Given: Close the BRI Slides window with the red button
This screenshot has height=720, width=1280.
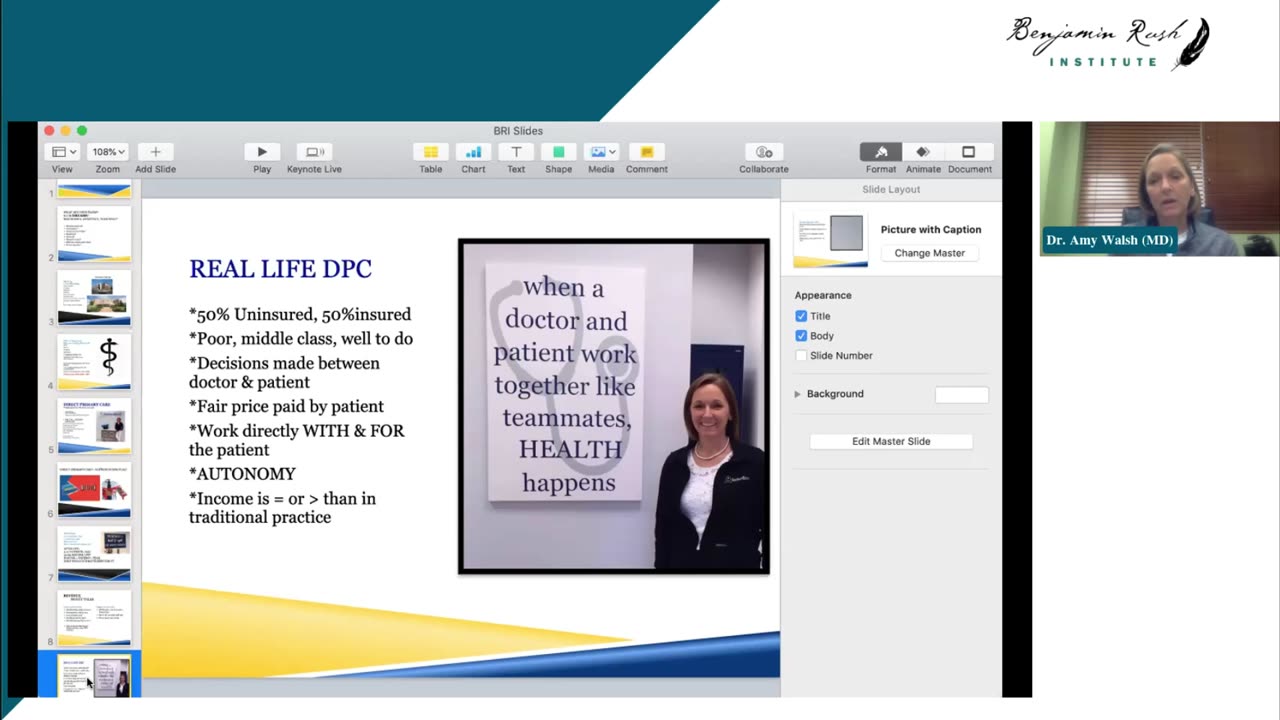Looking at the screenshot, I should 49,131.
